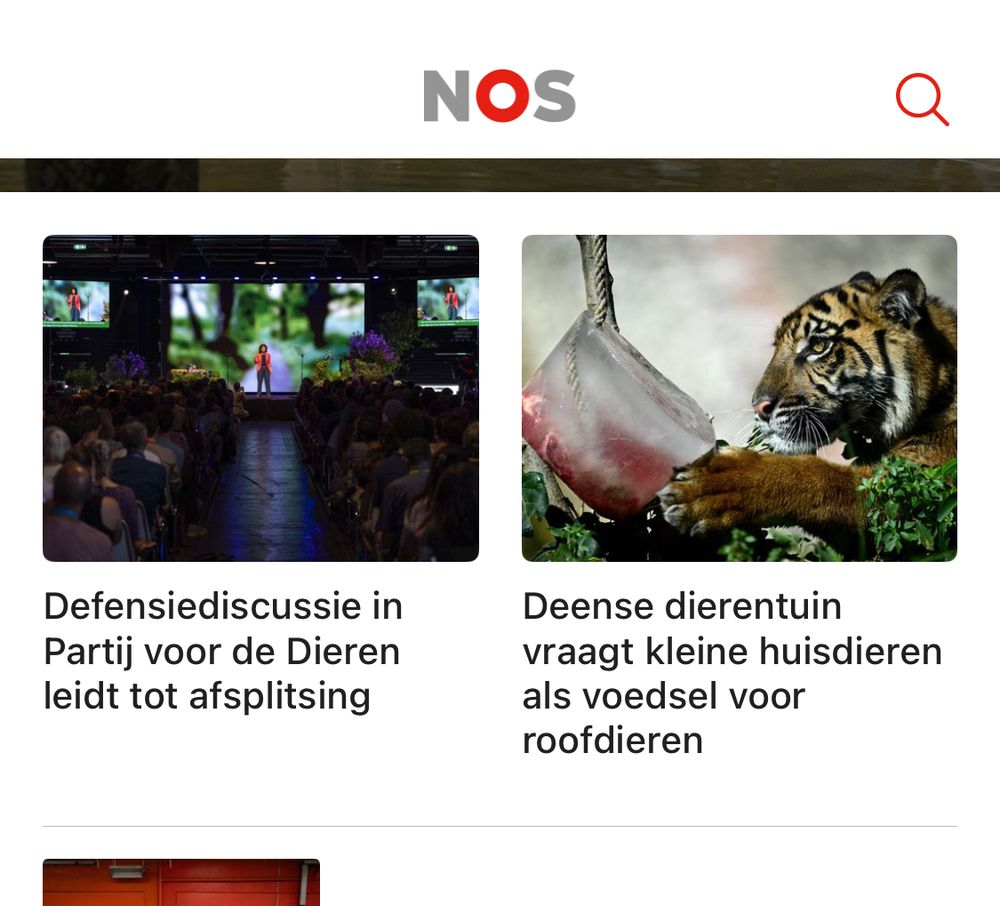Open headline about Partij voor de Dieren afsplitsing
This screenshot has width=1000, height=906.
[223, 651]
